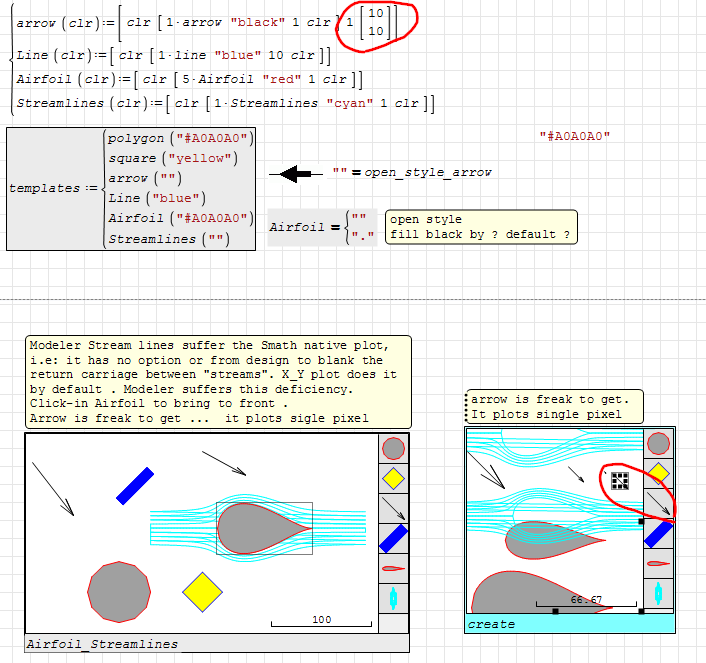
Task: Pick the yellow square template in Airfoil_Streamlines palette
Action: pos(394,478)
